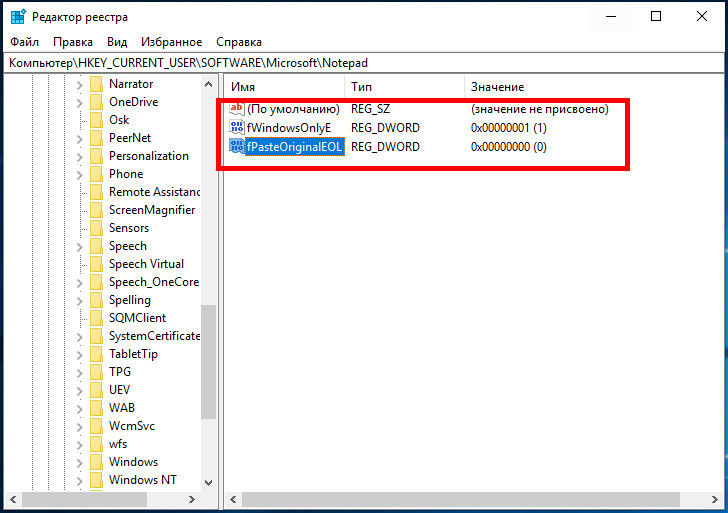Viewport: 728px width, 513px height.
Task: Select the PeerNet folder icon
Action: coord(96,138)
